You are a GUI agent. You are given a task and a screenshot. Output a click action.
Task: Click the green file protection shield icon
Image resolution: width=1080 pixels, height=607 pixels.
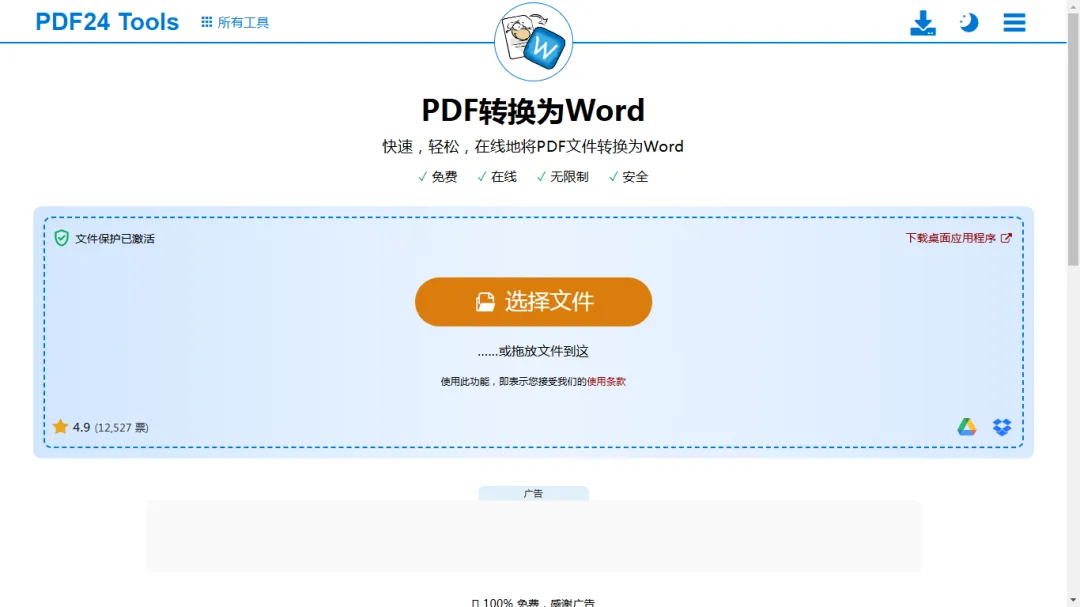[61, 238]
